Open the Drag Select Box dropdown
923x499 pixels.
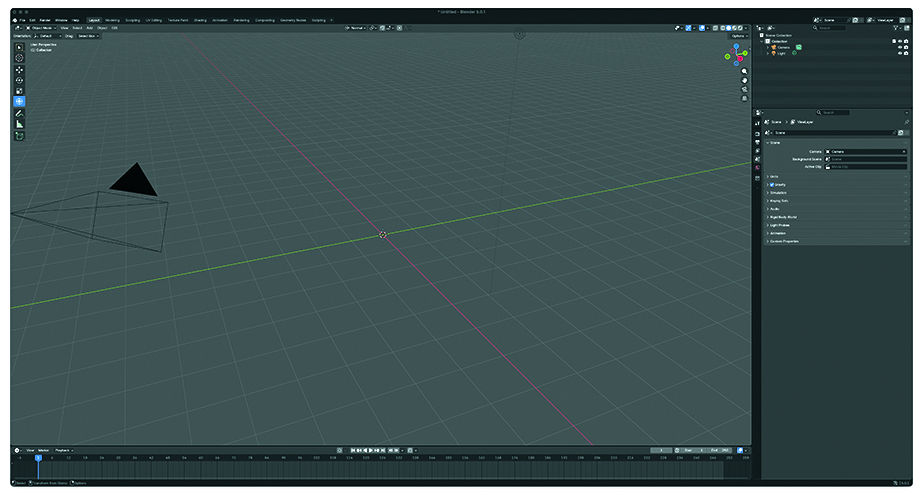88,36
